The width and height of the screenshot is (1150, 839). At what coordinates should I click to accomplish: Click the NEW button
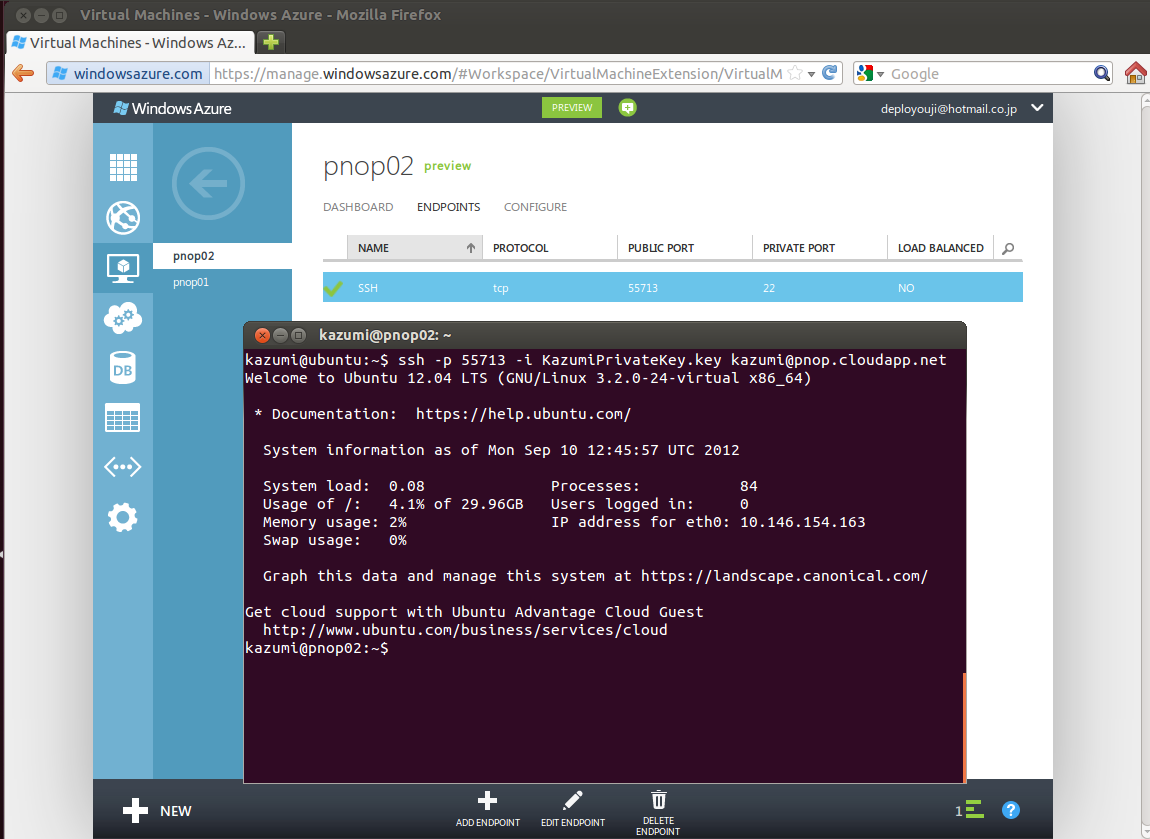[x=157, y=810]
